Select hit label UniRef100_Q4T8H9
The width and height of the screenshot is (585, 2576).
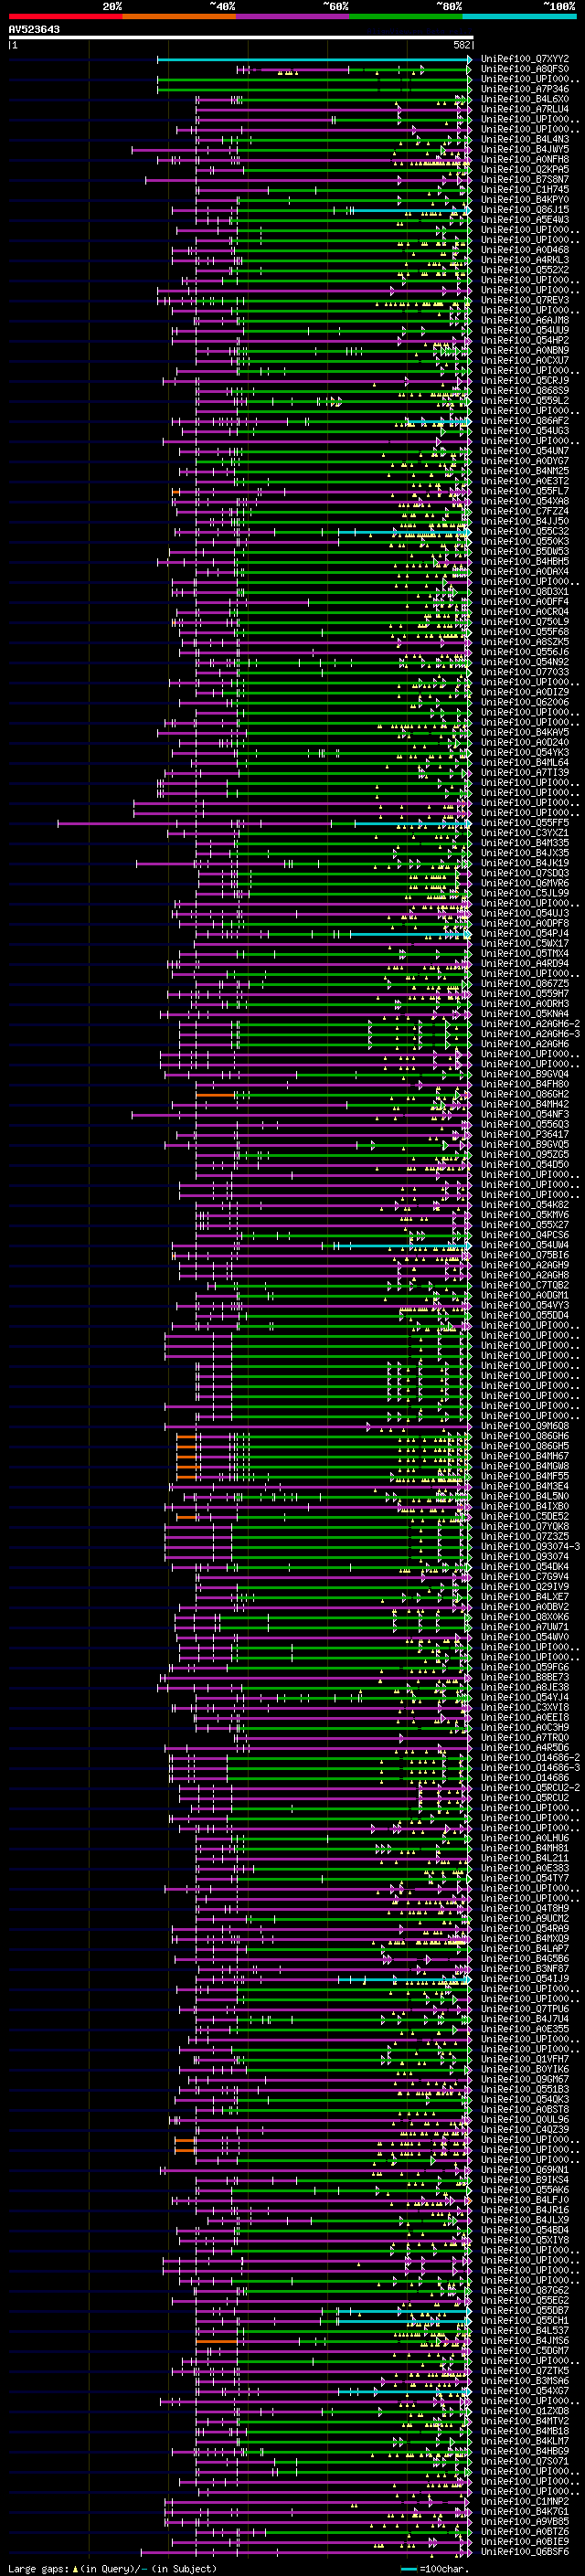tap(525, 1908)
